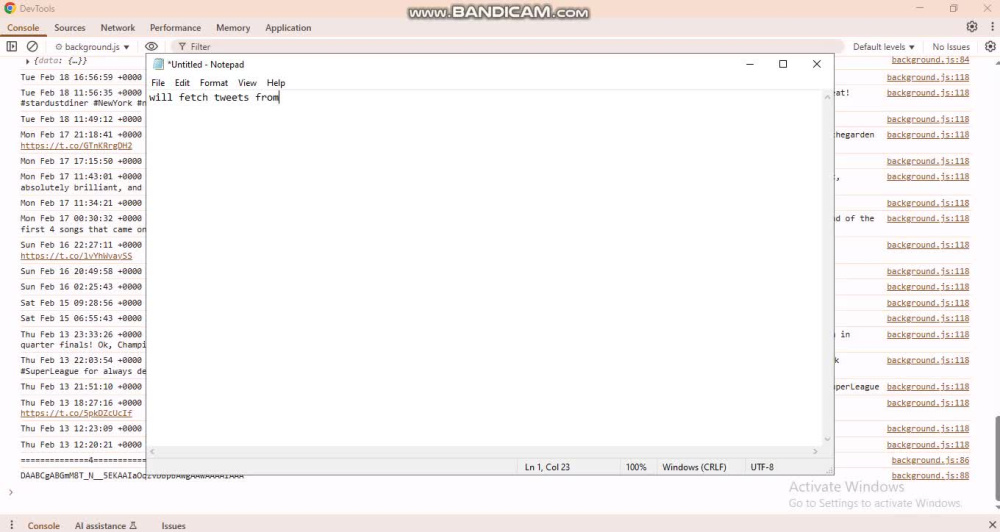Screen dimensions: 1000x532
Task: Open the background.js context dropdown
Action: coord(92,47)
